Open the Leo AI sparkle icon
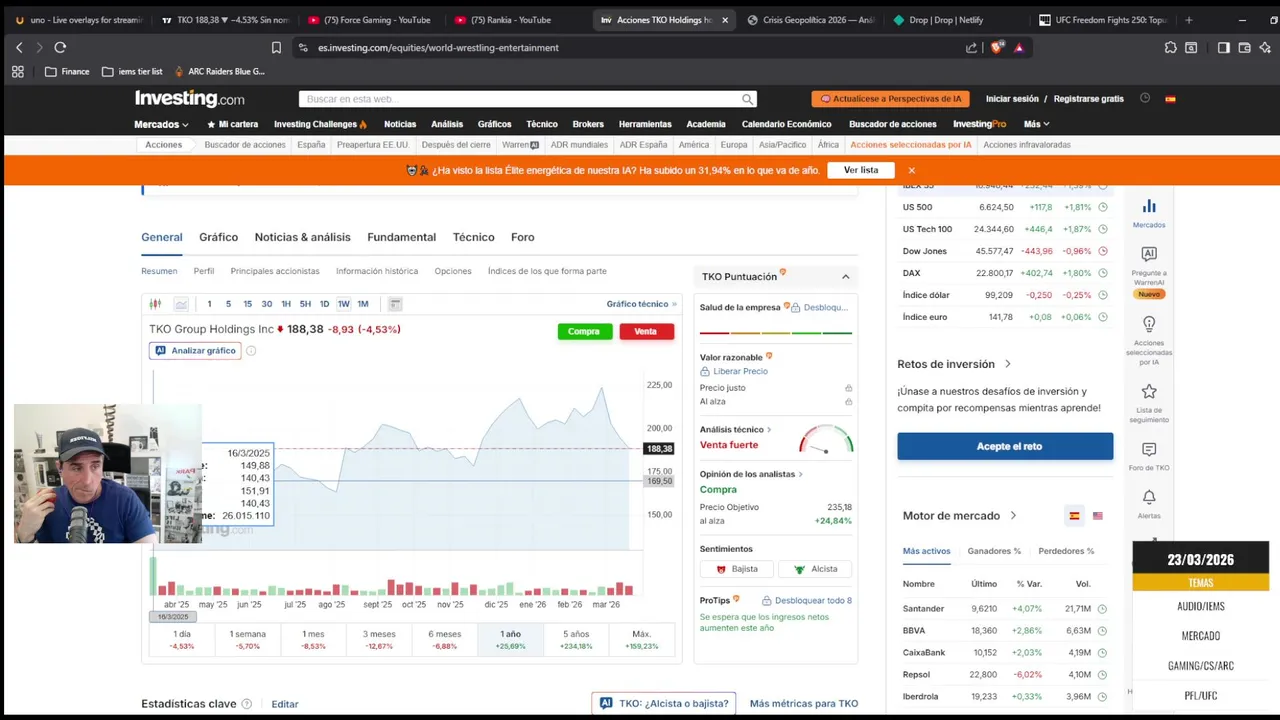 click(x=1265, y=47)
